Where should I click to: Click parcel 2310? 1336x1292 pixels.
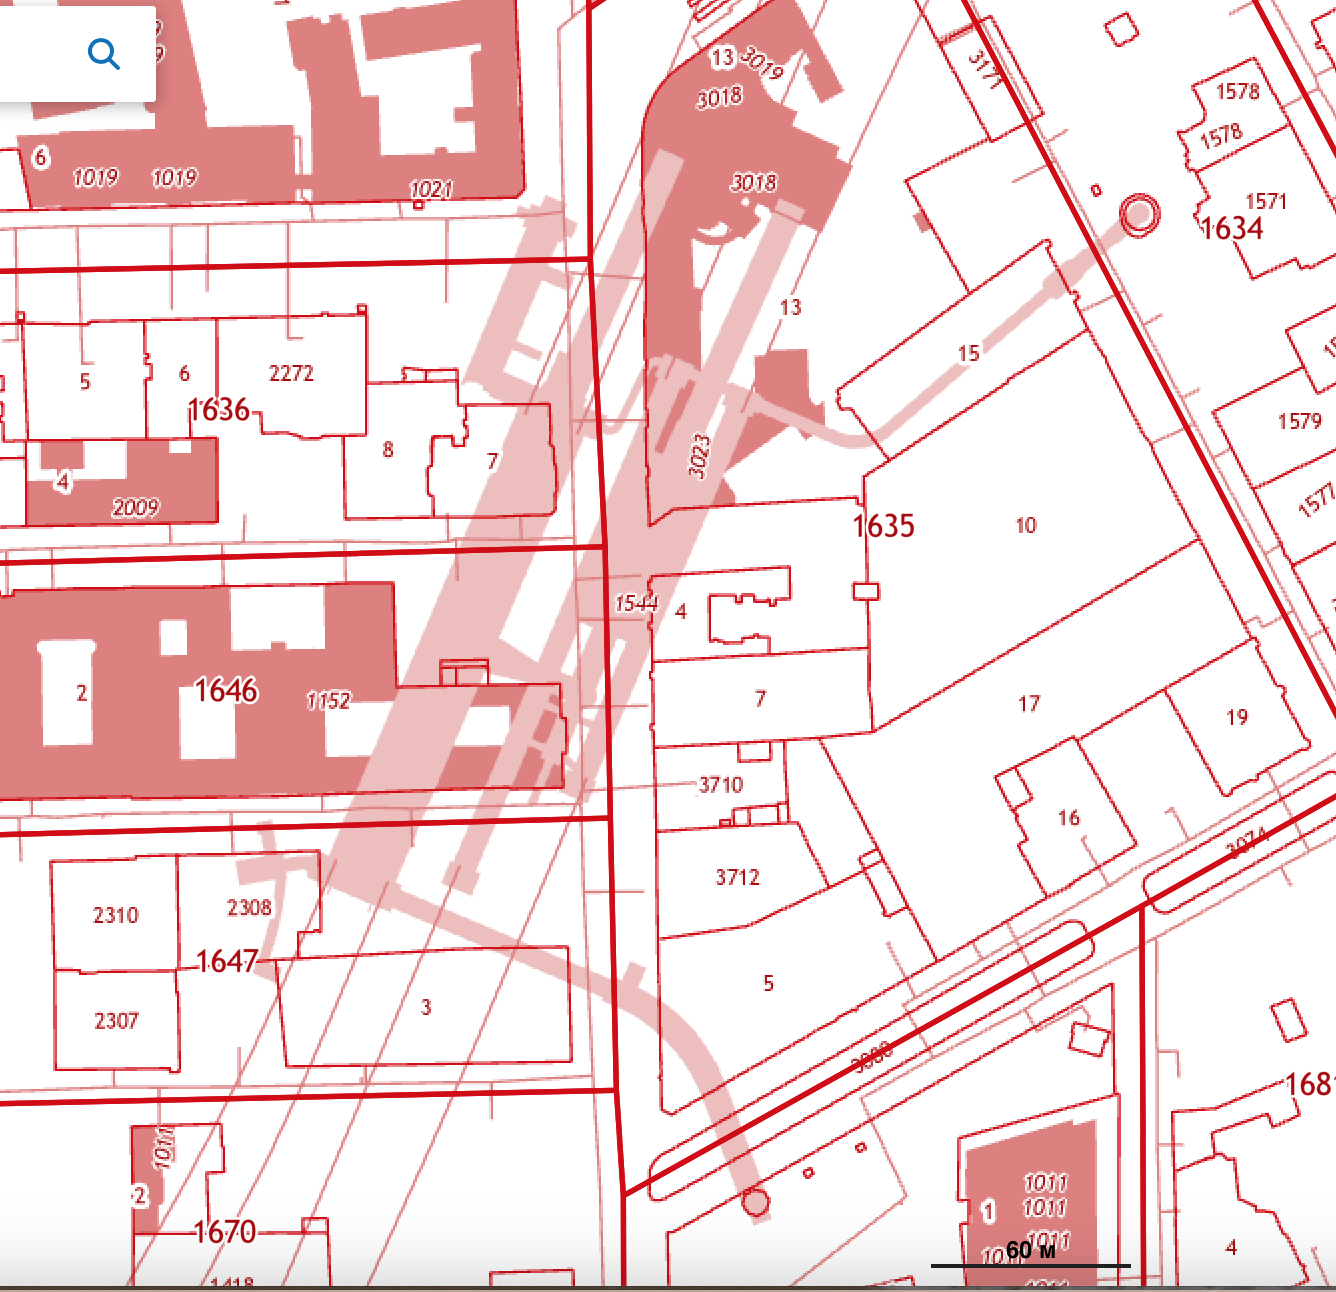tap(116, 915)
